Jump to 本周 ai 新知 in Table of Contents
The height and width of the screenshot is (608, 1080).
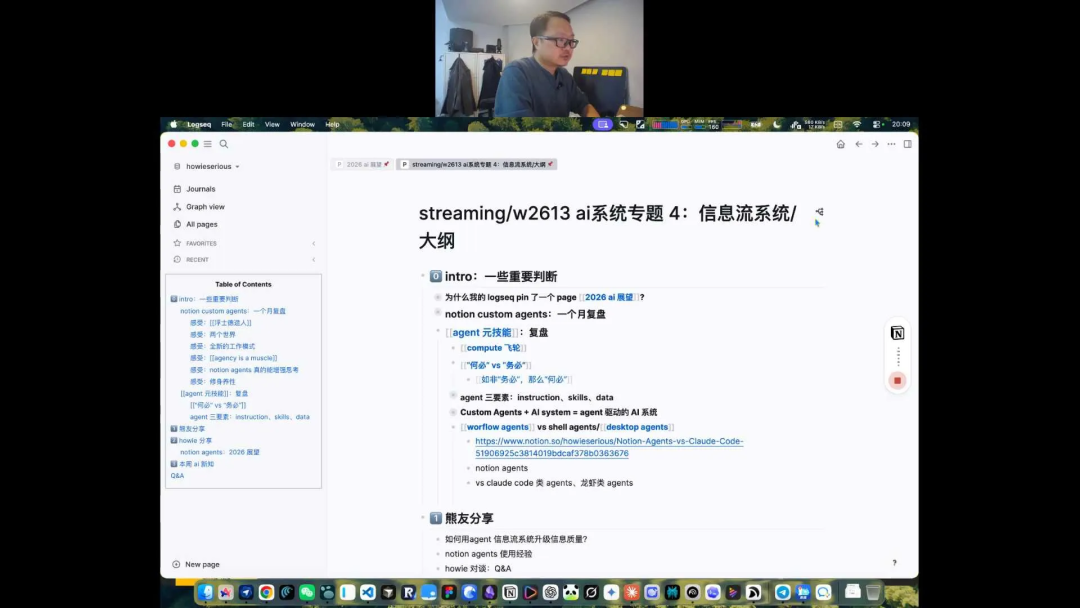[192, 464]
